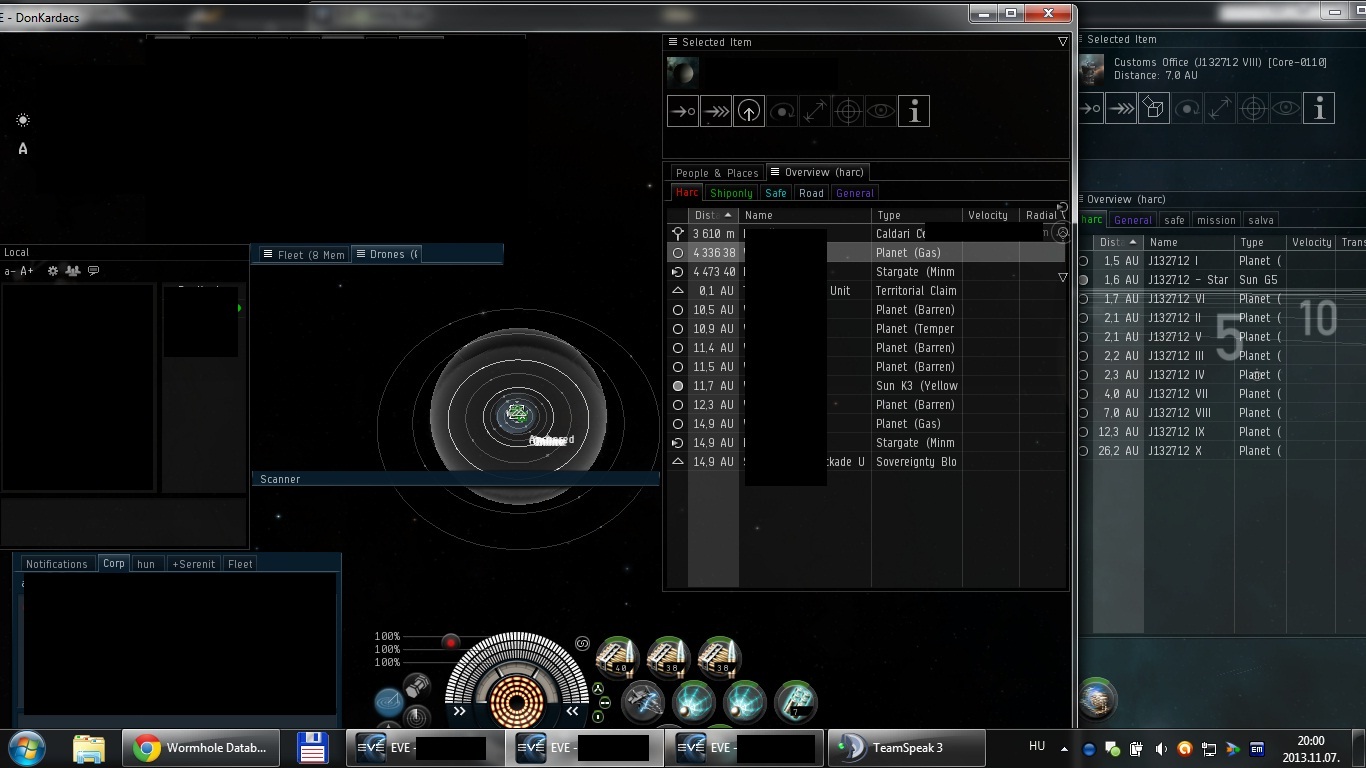Activate second shield hardener module
Screen dimensions: 1366x768
click(745, 701)
